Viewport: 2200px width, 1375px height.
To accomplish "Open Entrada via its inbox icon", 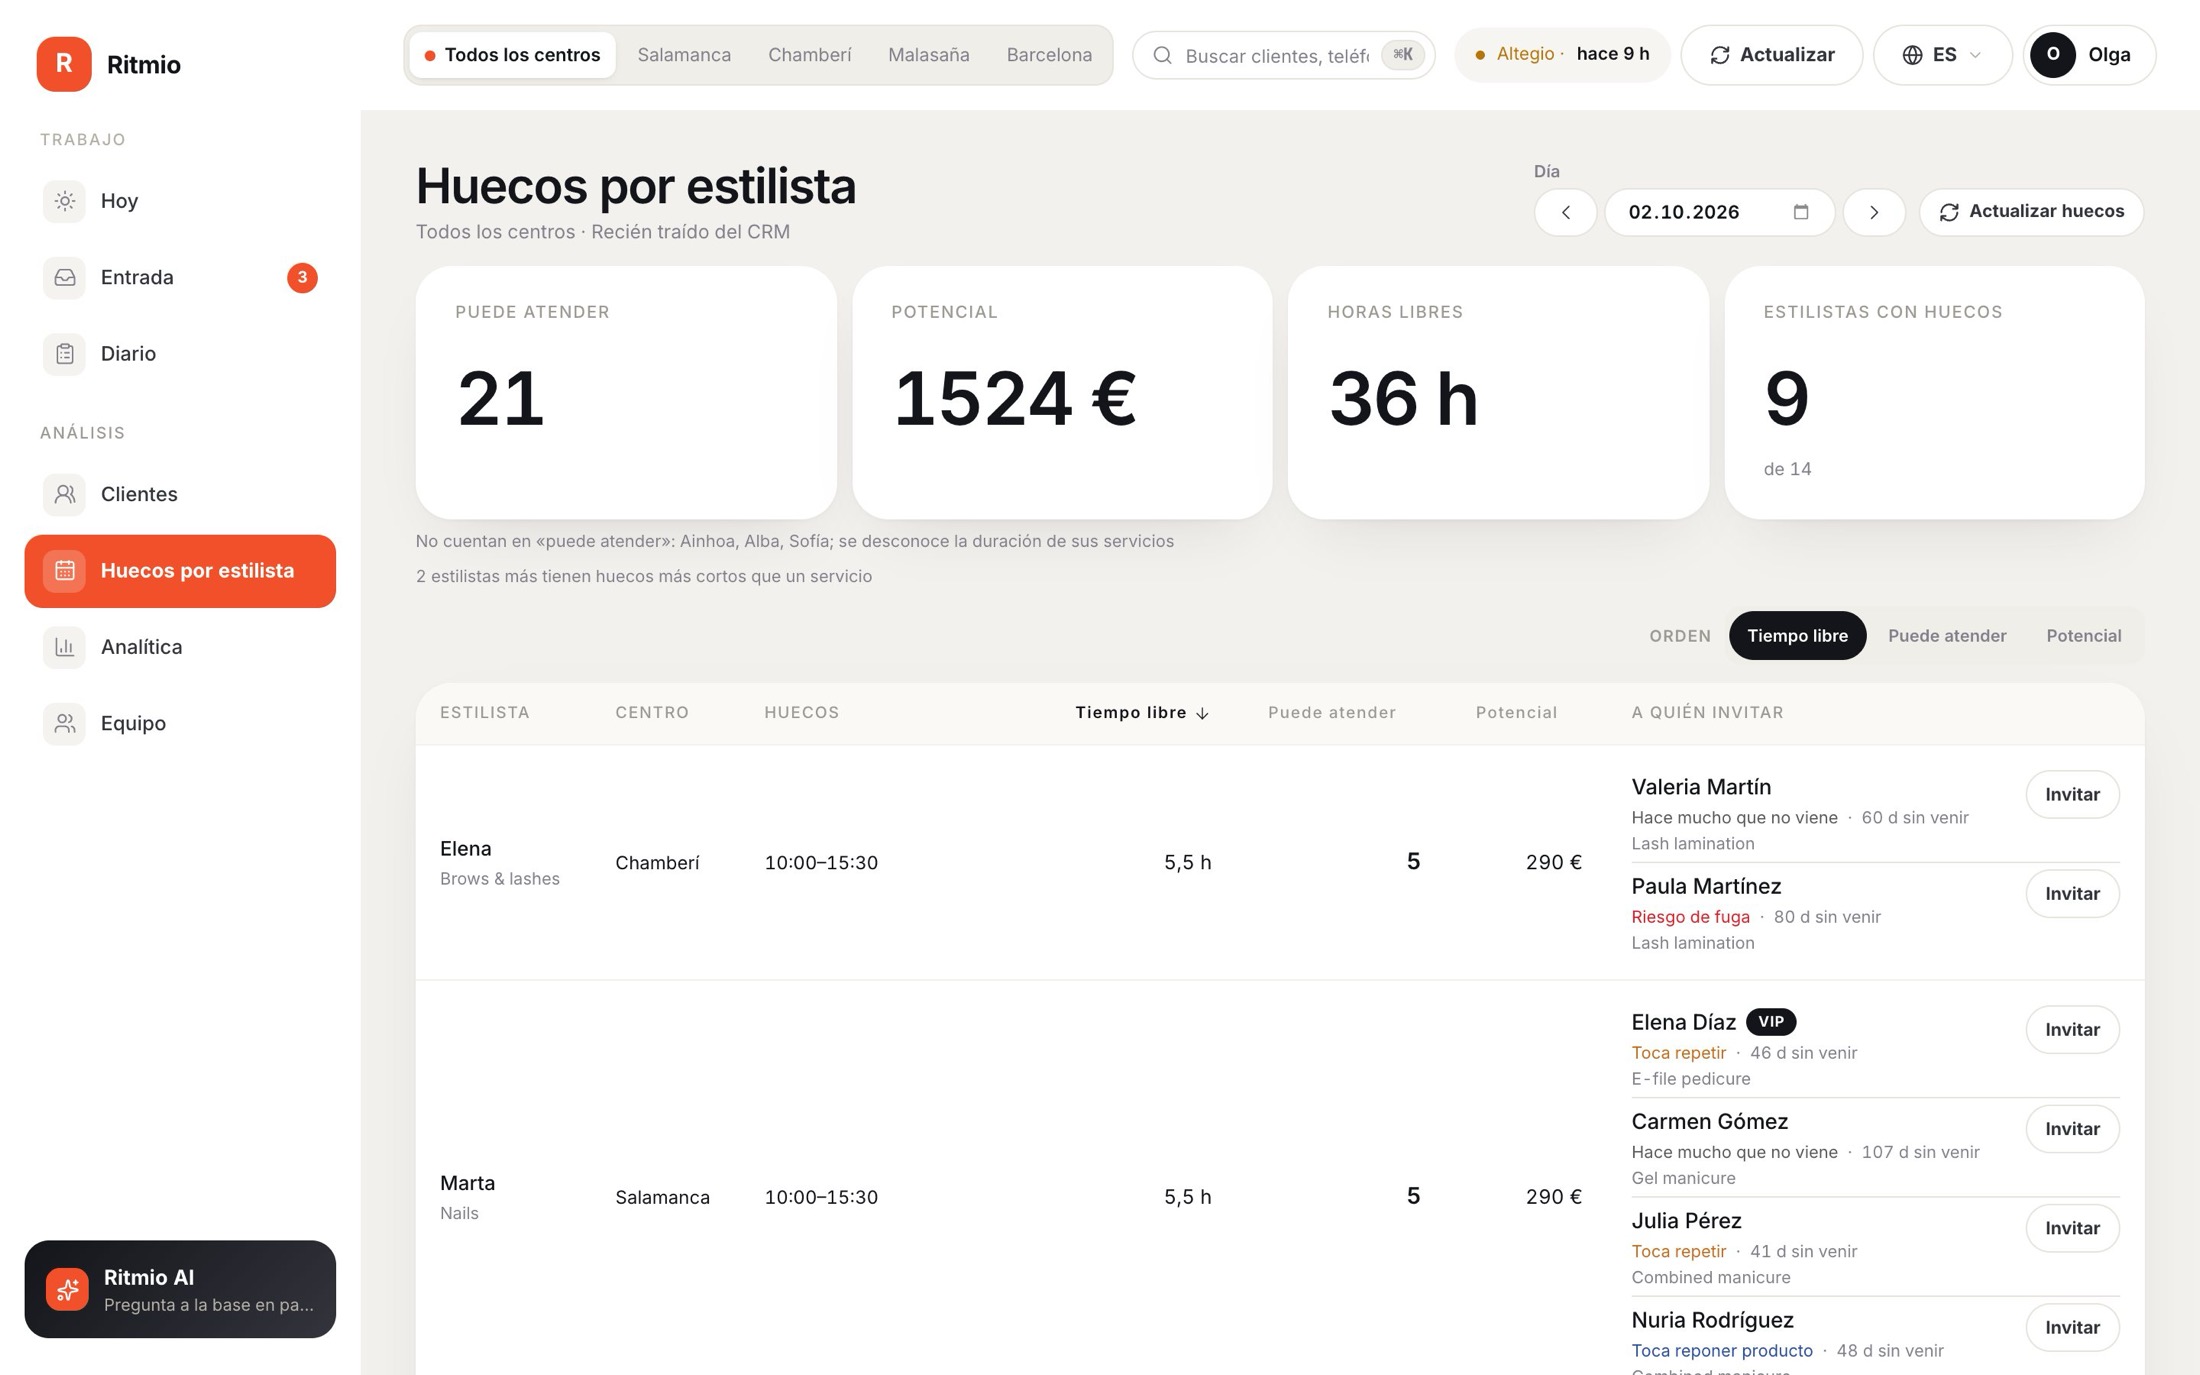I will [x=64, y=277].
